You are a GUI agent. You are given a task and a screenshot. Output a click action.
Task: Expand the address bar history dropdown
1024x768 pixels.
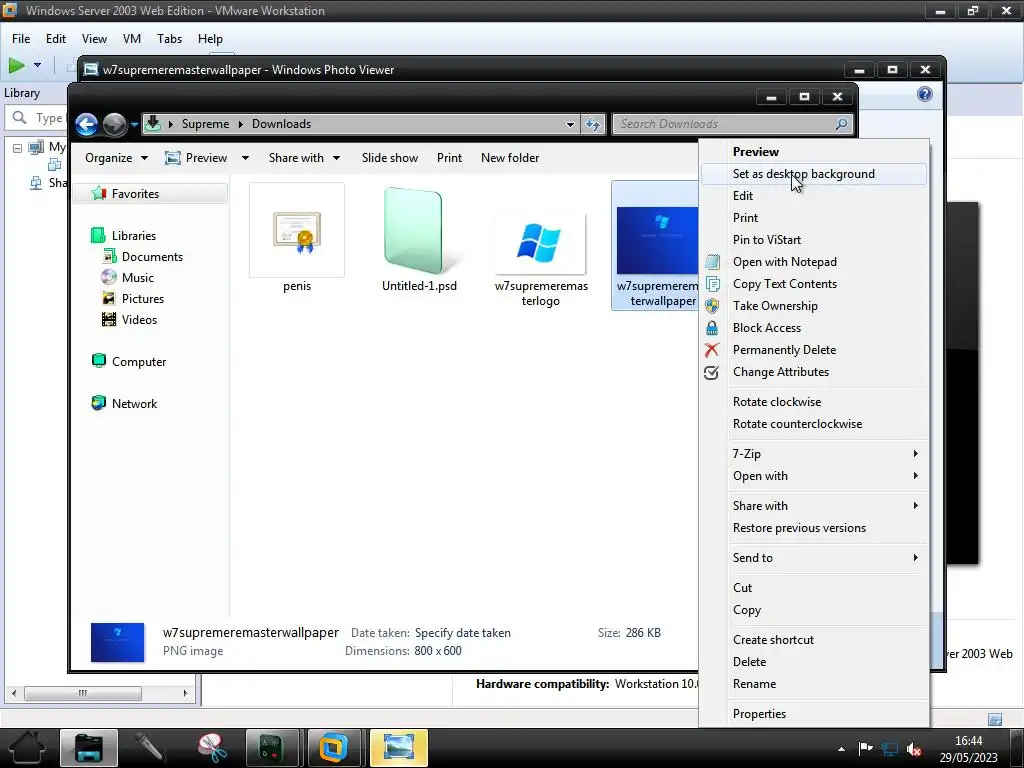pos(570,124)
